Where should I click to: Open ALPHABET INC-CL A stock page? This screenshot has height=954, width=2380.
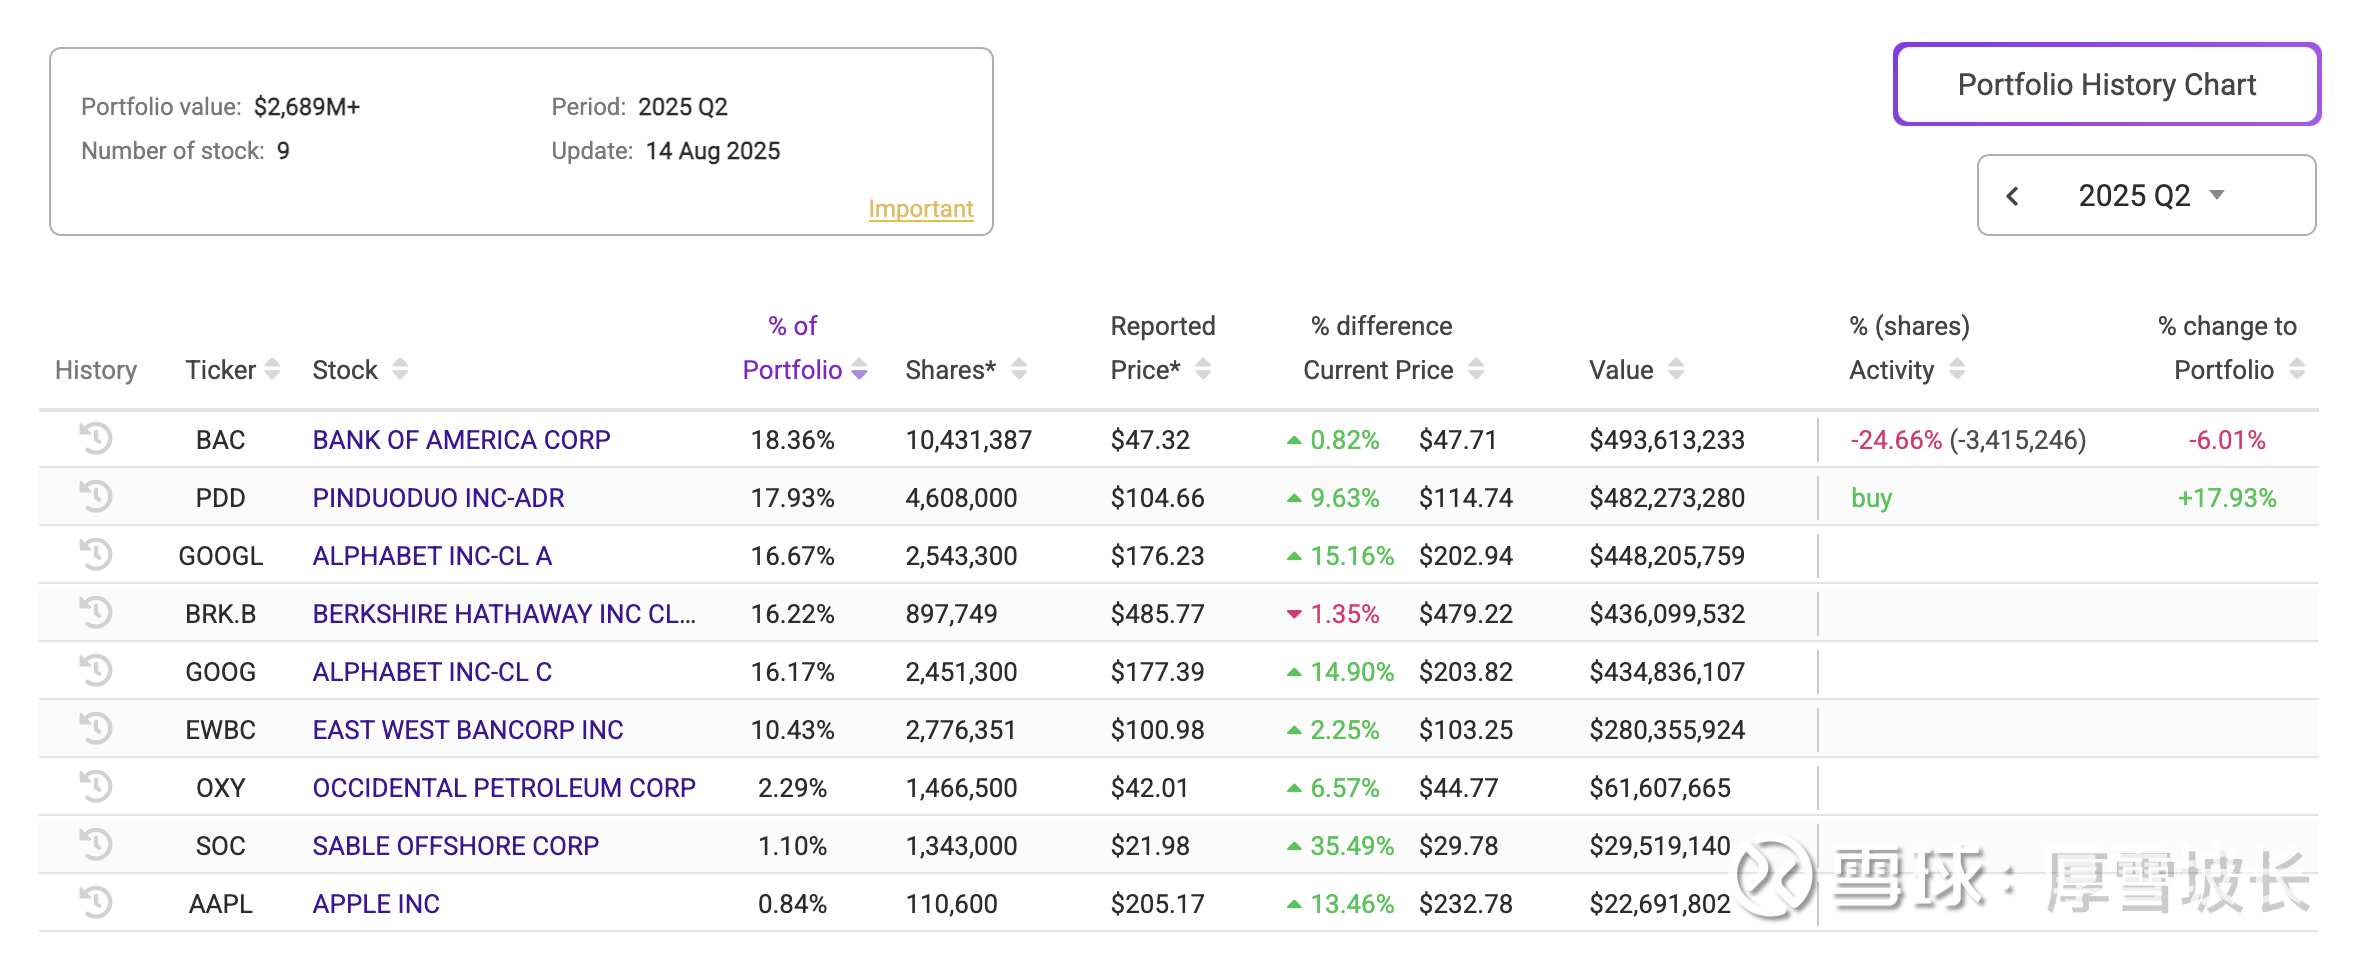click(432, 556)
